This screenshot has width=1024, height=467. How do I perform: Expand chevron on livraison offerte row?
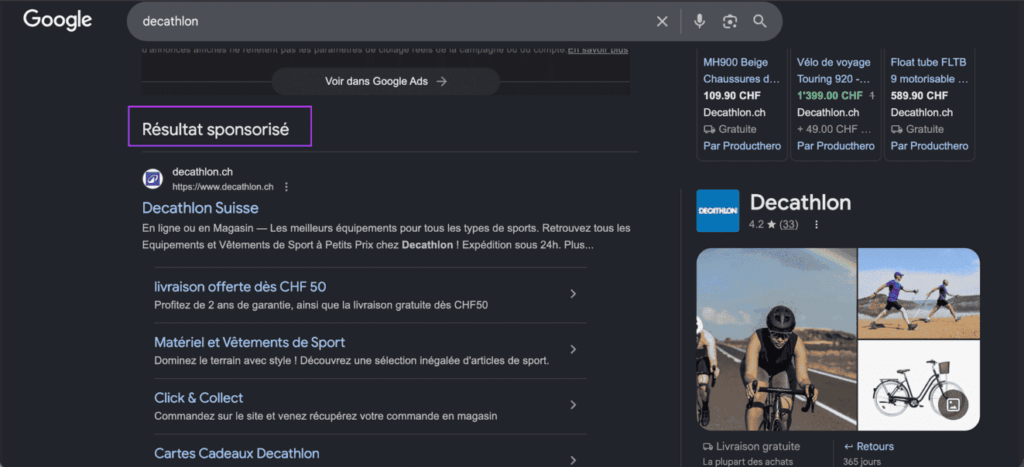pyautogui.click(x=573, y=294)
